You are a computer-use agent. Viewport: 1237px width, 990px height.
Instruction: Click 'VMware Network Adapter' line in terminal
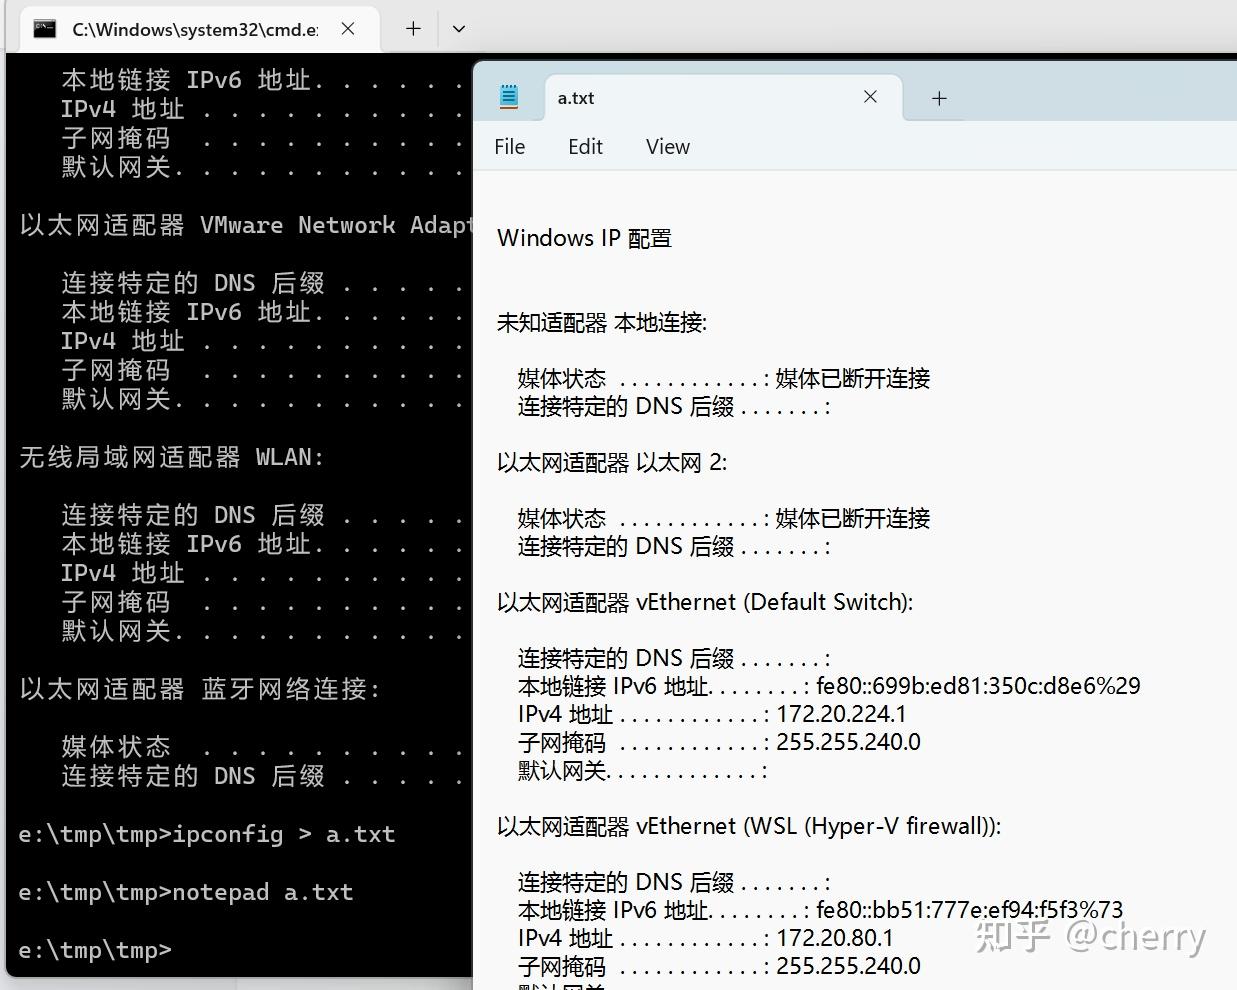click(244, 226)
